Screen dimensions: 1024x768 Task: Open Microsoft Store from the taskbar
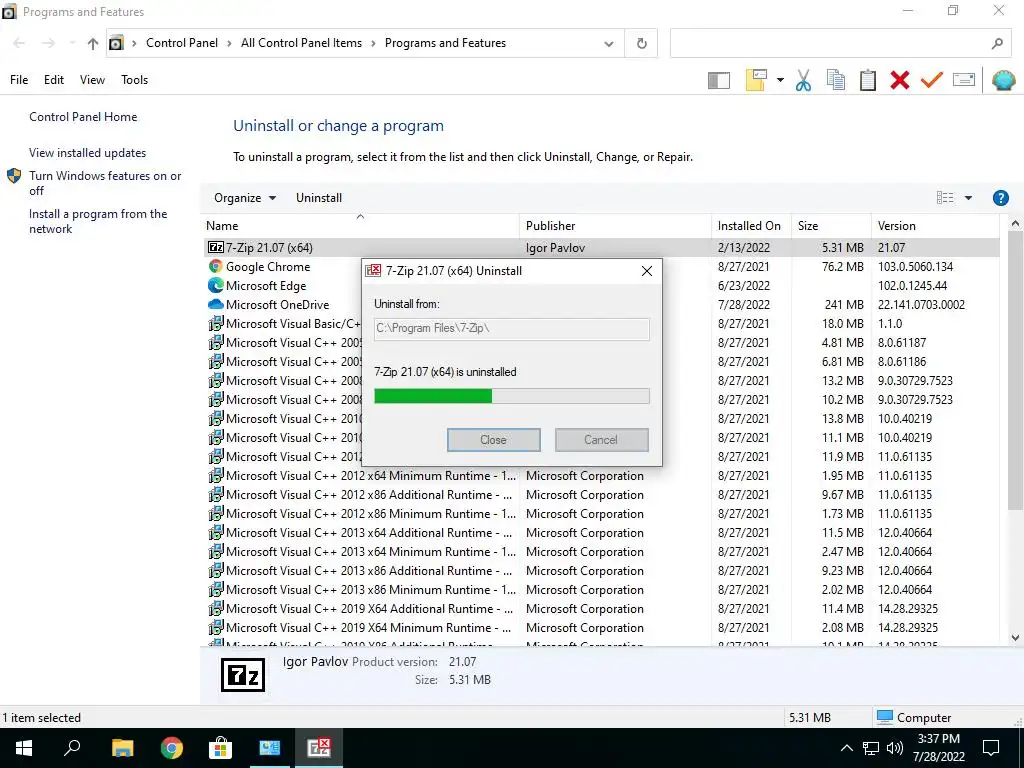[x=220, y=748]
